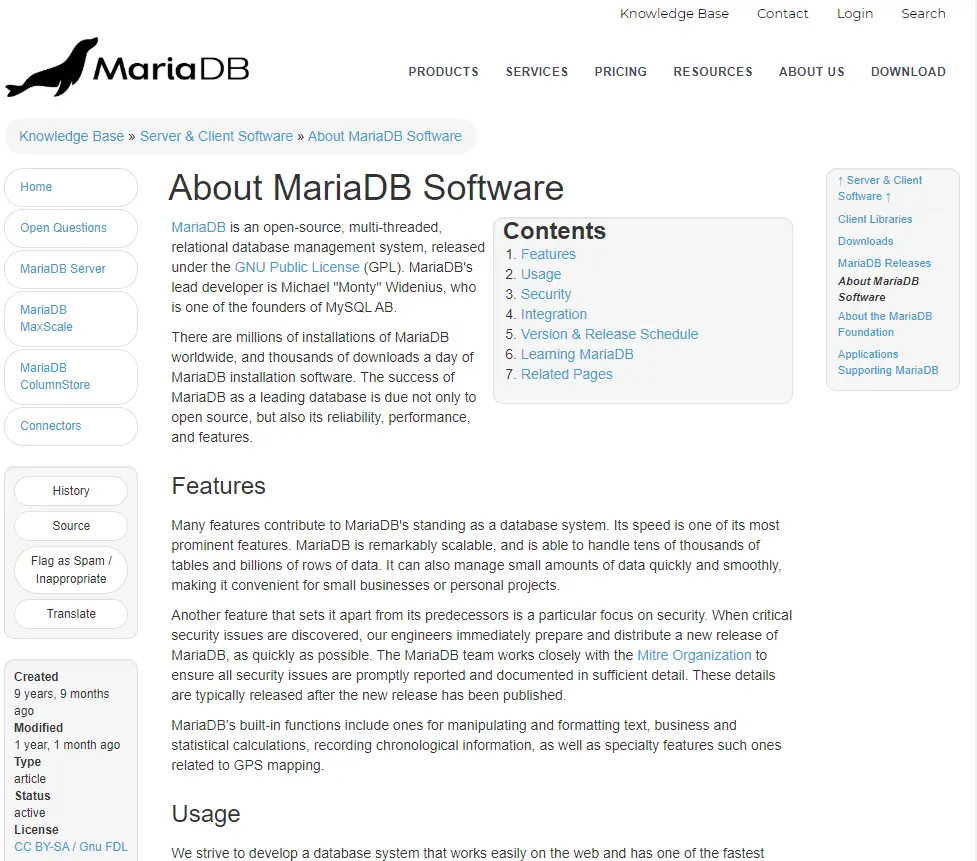The image size is (977, 861).
Task: Open the RESOURCES menu
Action: (713, 72)
